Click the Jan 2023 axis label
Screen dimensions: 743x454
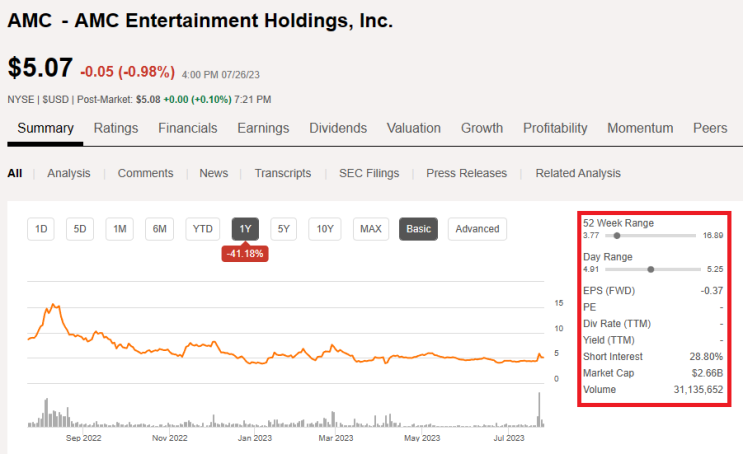(x=254, y=438)
